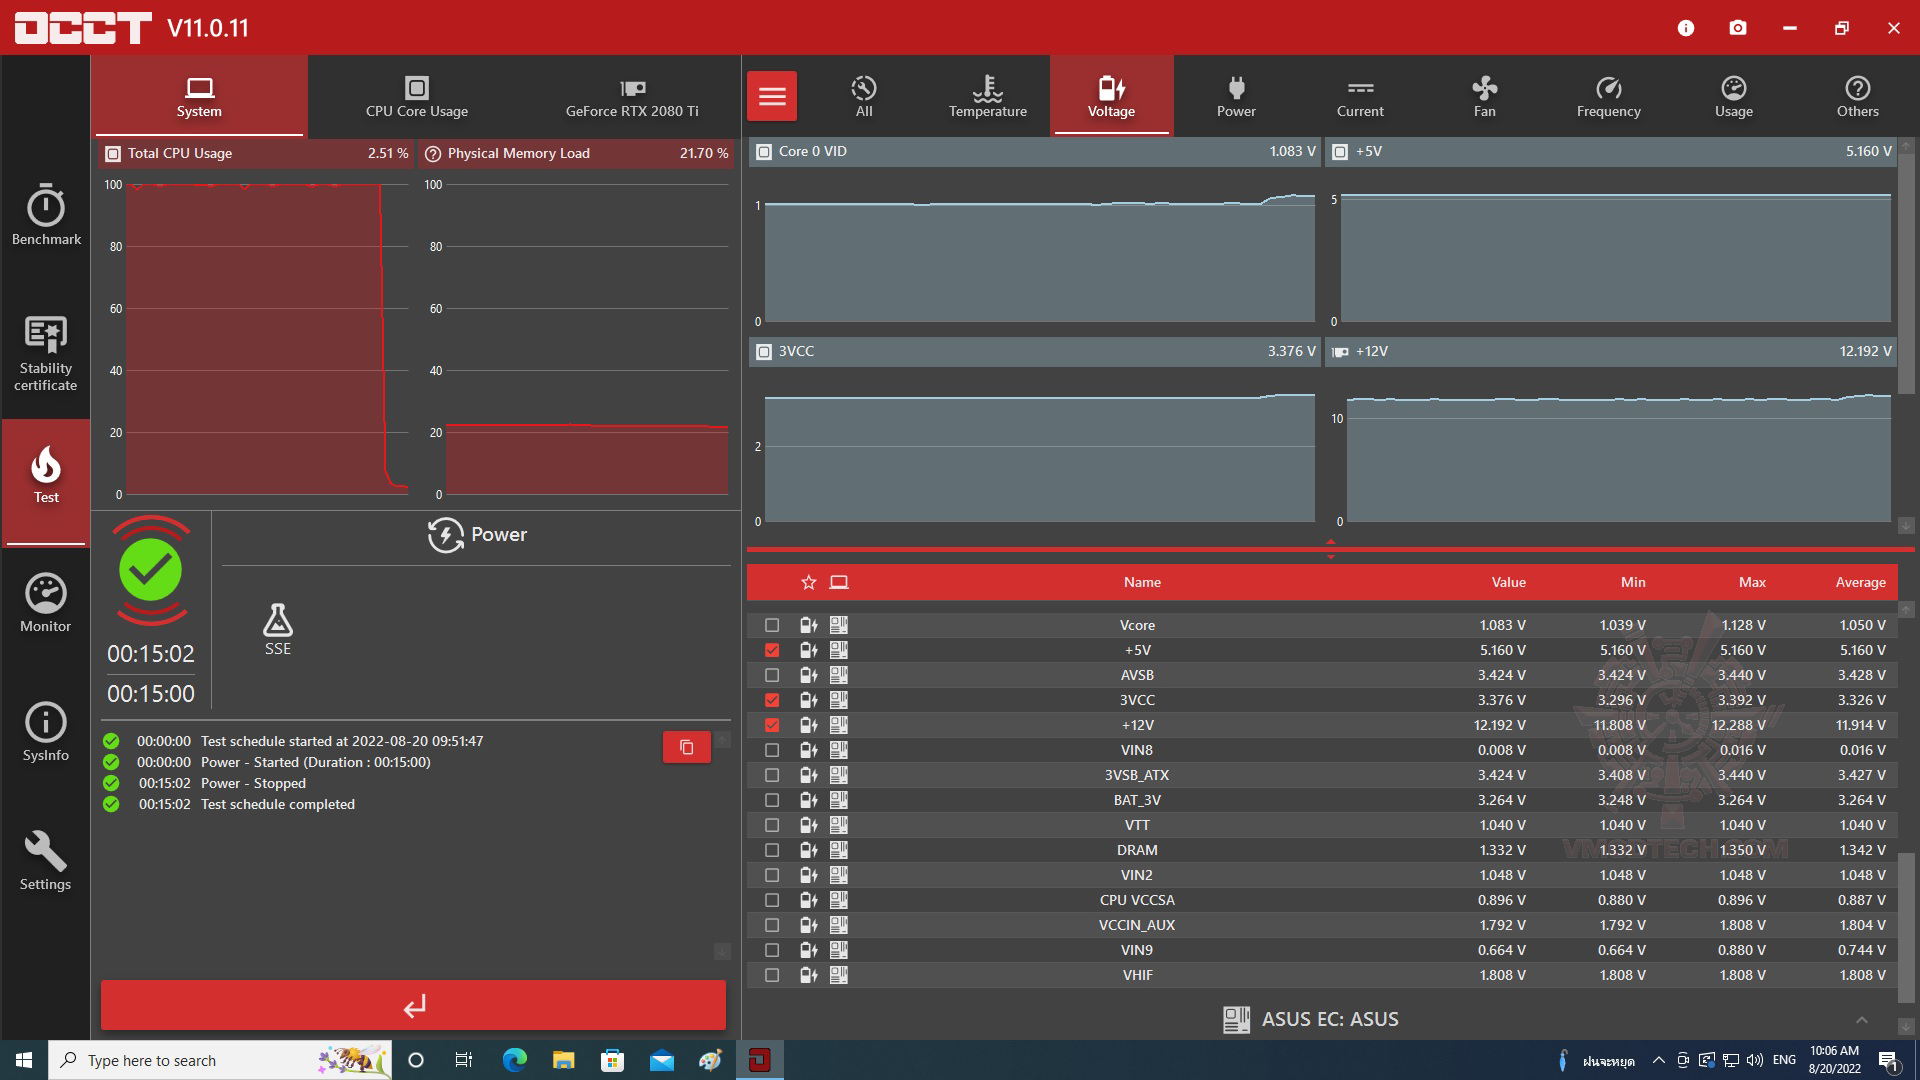Click the red return arrow button
The height and width of the screenshot is (1080, 1920).
coord(413,1005)
